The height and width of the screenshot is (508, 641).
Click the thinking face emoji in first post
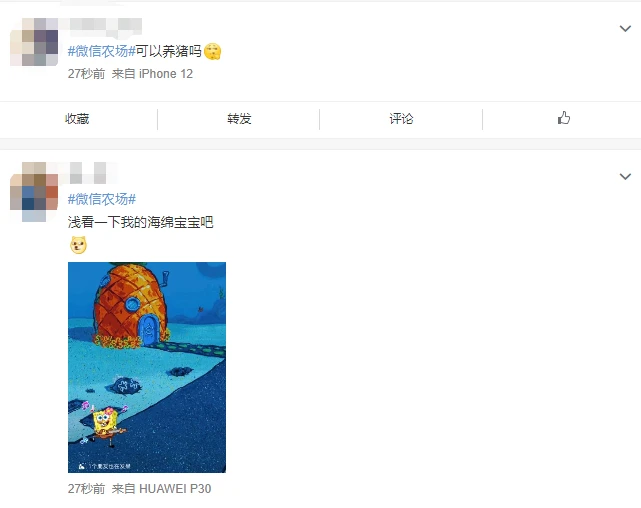pos(212,51)
